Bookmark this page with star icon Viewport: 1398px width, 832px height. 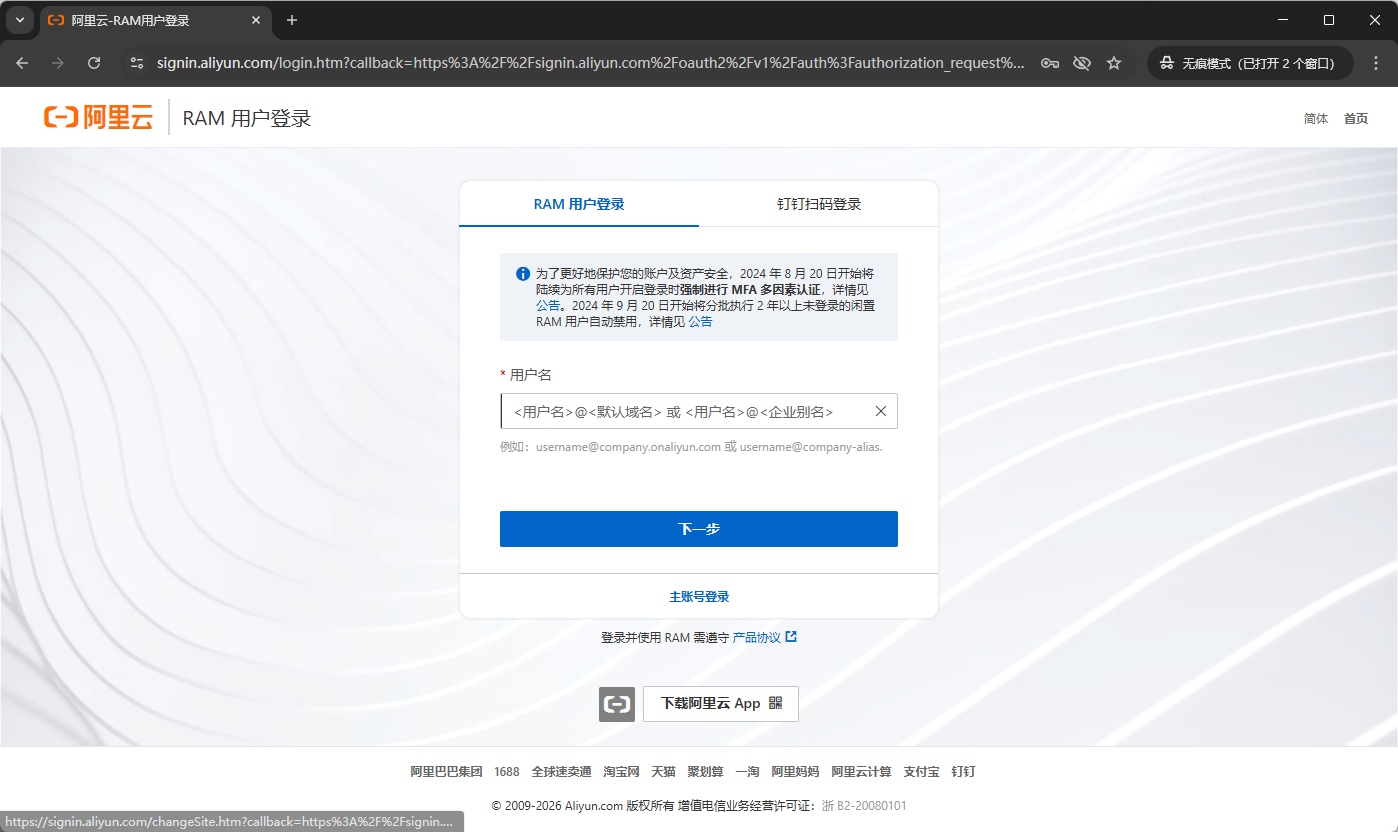pyautogui.click(x=1114, y=63)
